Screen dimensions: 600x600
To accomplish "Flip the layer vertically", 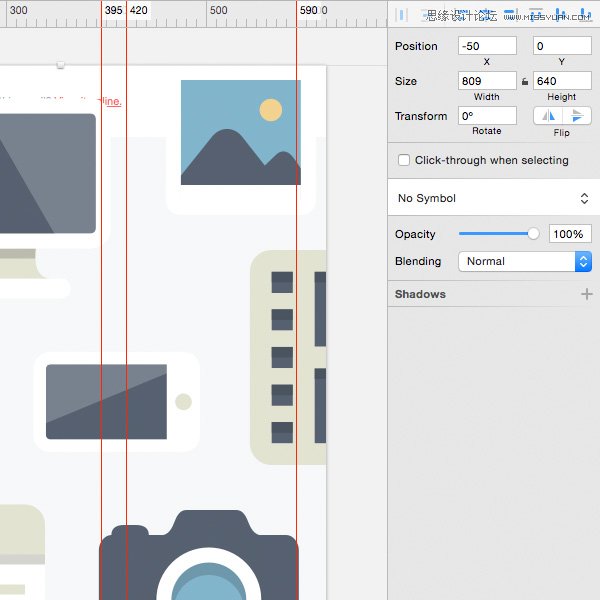I will [577, 116].
